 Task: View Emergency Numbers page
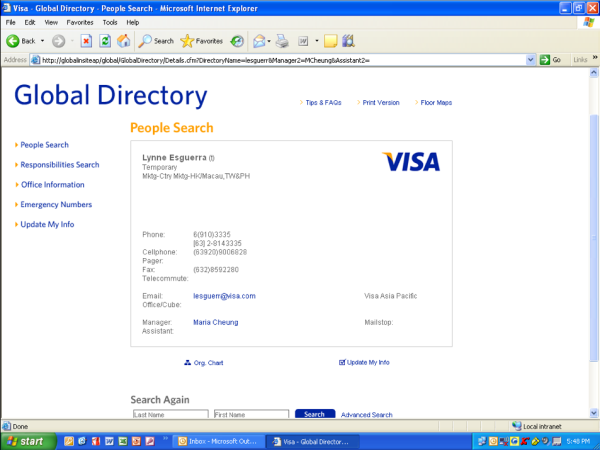pos(56,205)
